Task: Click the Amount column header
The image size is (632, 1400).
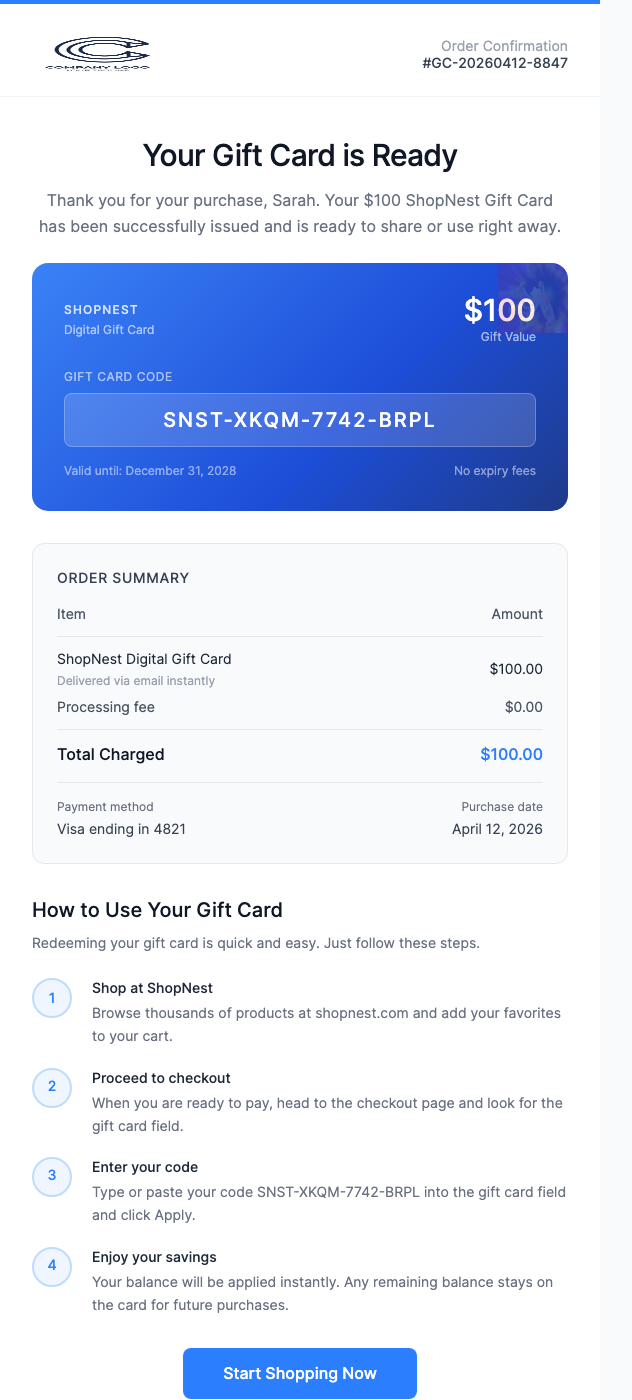Action: click(x=517, y=614)
